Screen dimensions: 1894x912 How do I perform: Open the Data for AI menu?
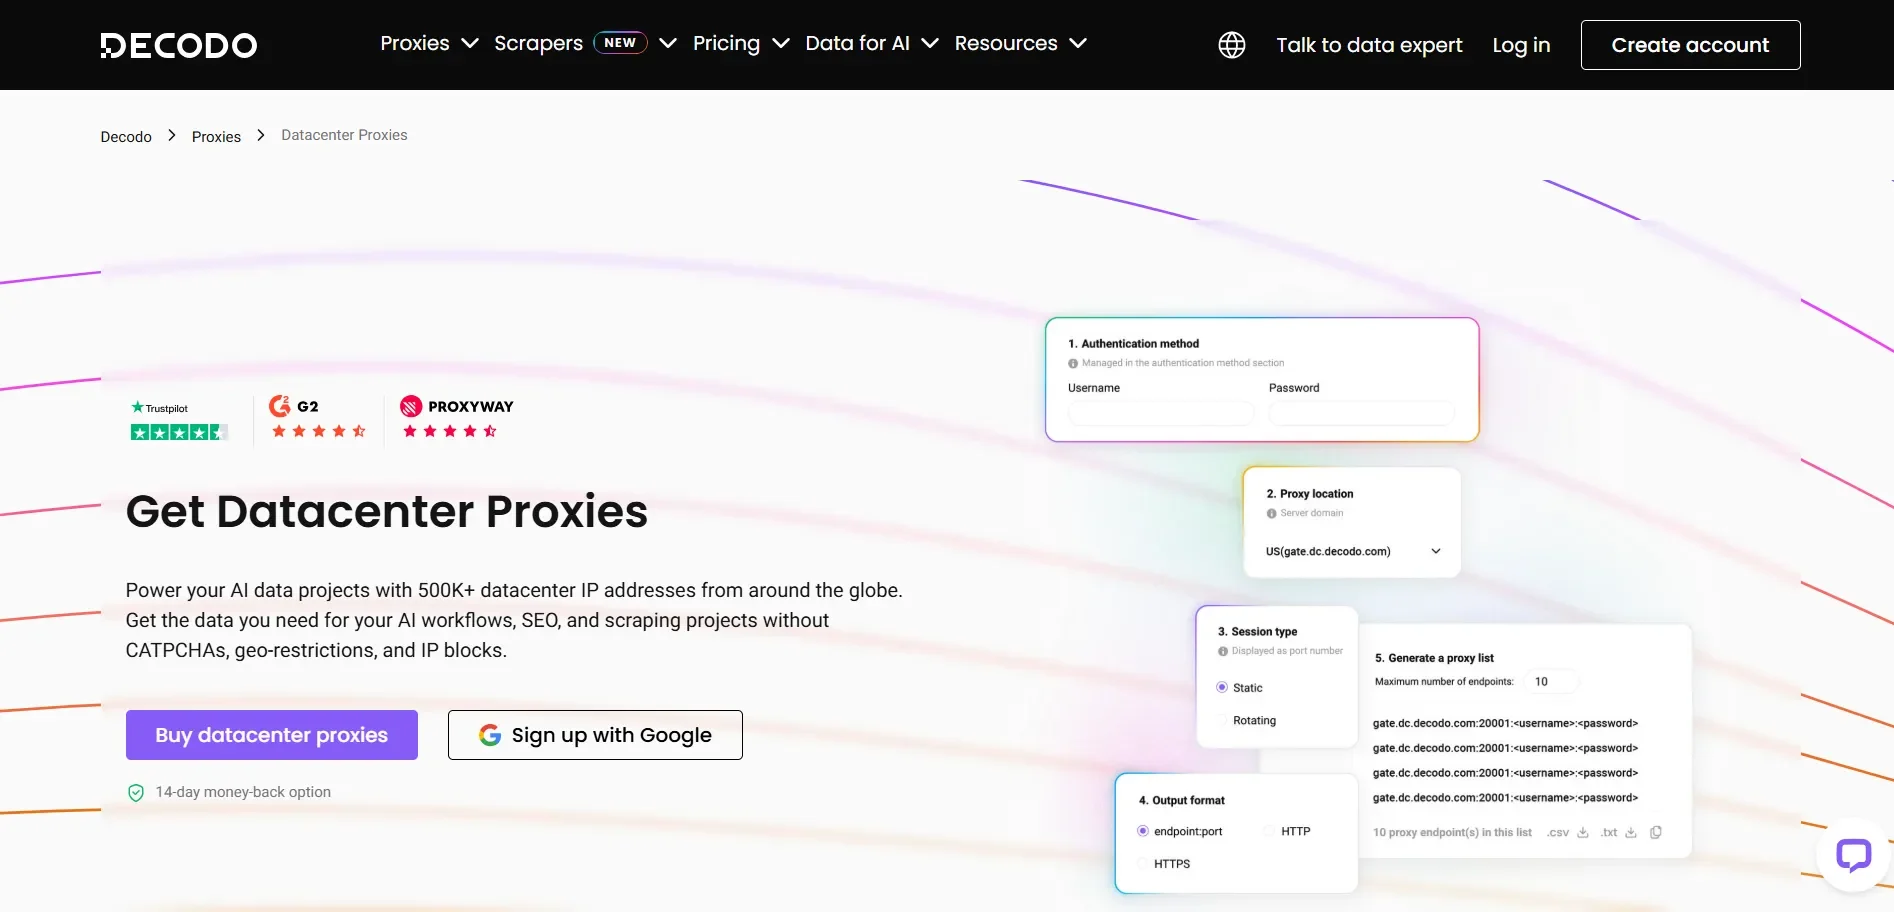pyautogui.click(x=871, y=44)
